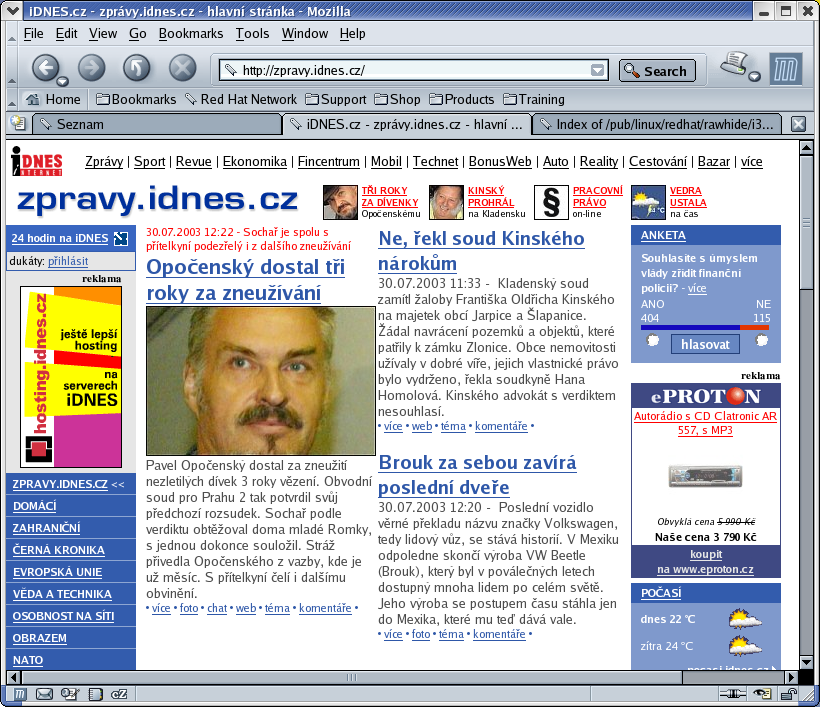Image resolution: width=820 pixels, height=707 pixels.
Task: Switch to the Index of /pub/linux tab
Action: [657, 124]
